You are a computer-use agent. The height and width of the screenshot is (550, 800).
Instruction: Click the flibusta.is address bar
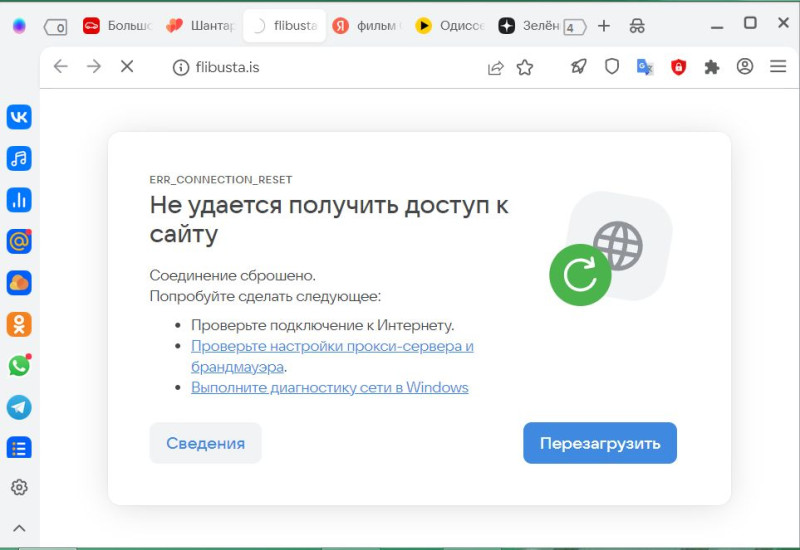pyautogui.click(x=320, y=67)
